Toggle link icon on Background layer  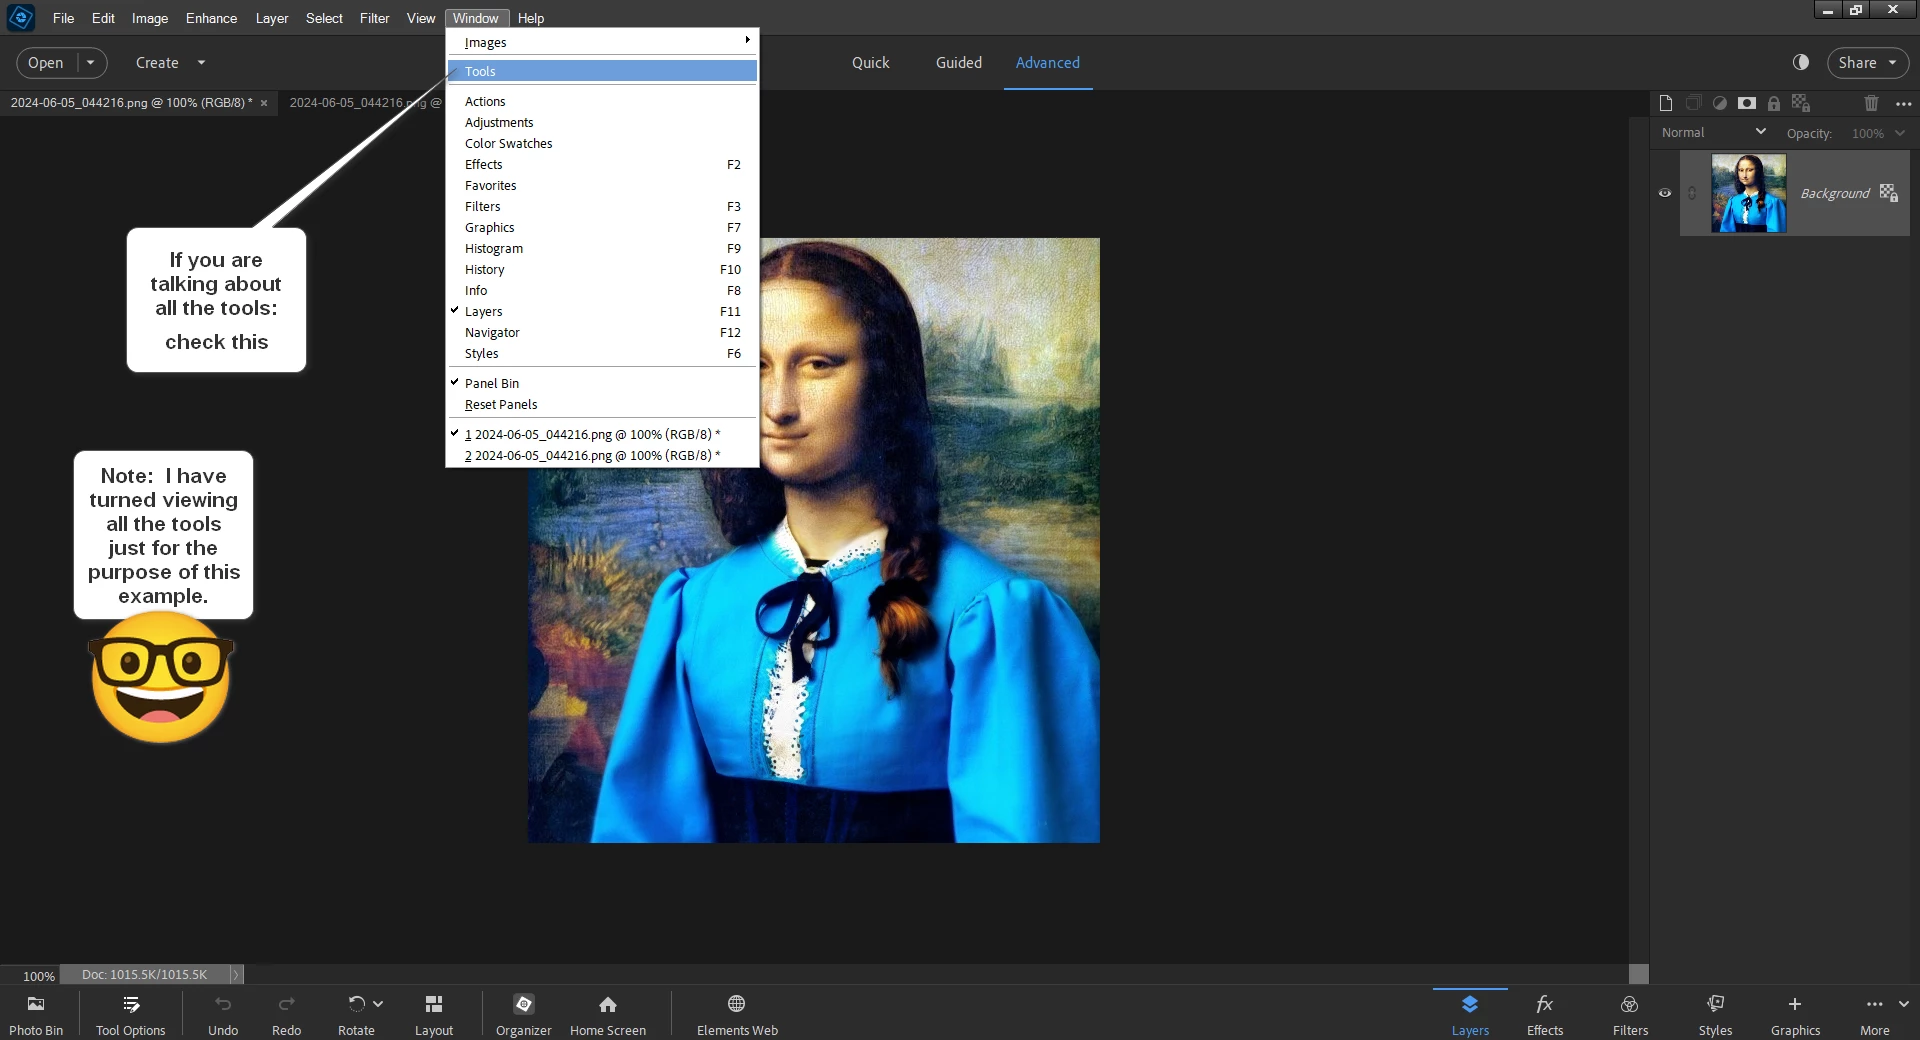coord(1692,193)
